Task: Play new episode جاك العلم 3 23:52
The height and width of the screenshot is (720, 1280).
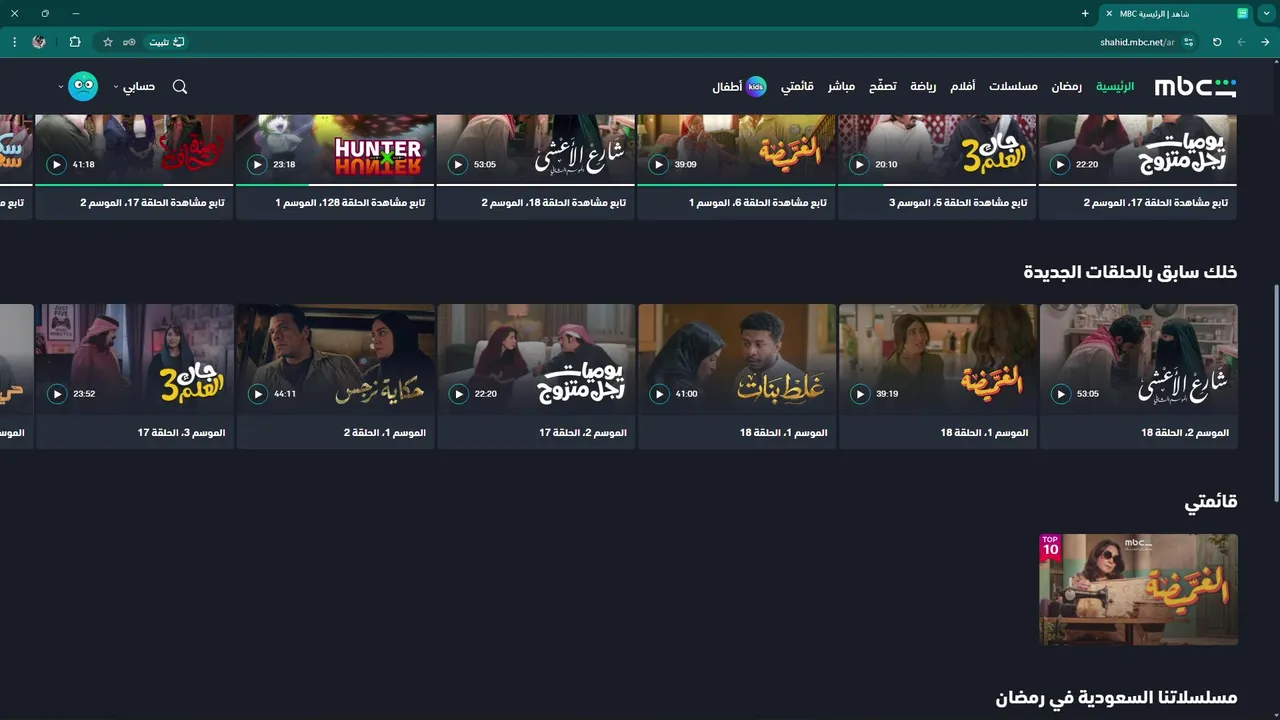Action: tap(57, 394)
